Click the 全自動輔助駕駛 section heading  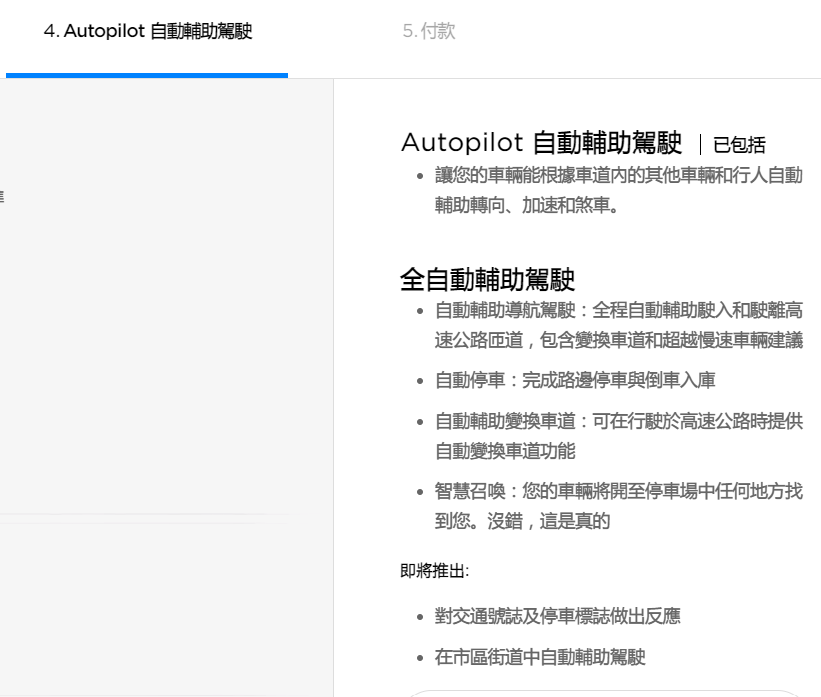(x=487, y=279)
